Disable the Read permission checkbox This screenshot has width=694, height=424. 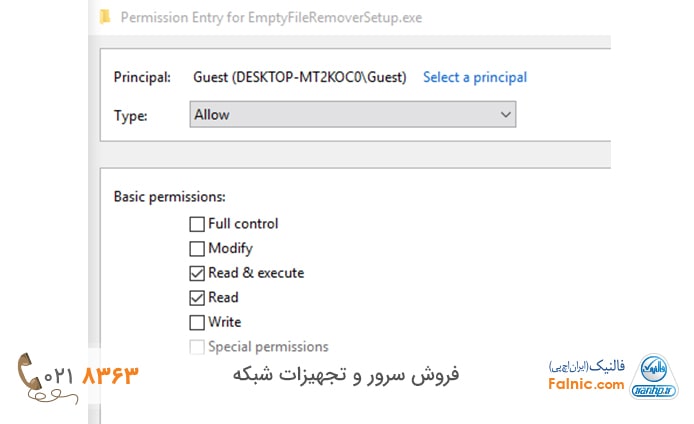pyautogui.click(x=196, y=297)
